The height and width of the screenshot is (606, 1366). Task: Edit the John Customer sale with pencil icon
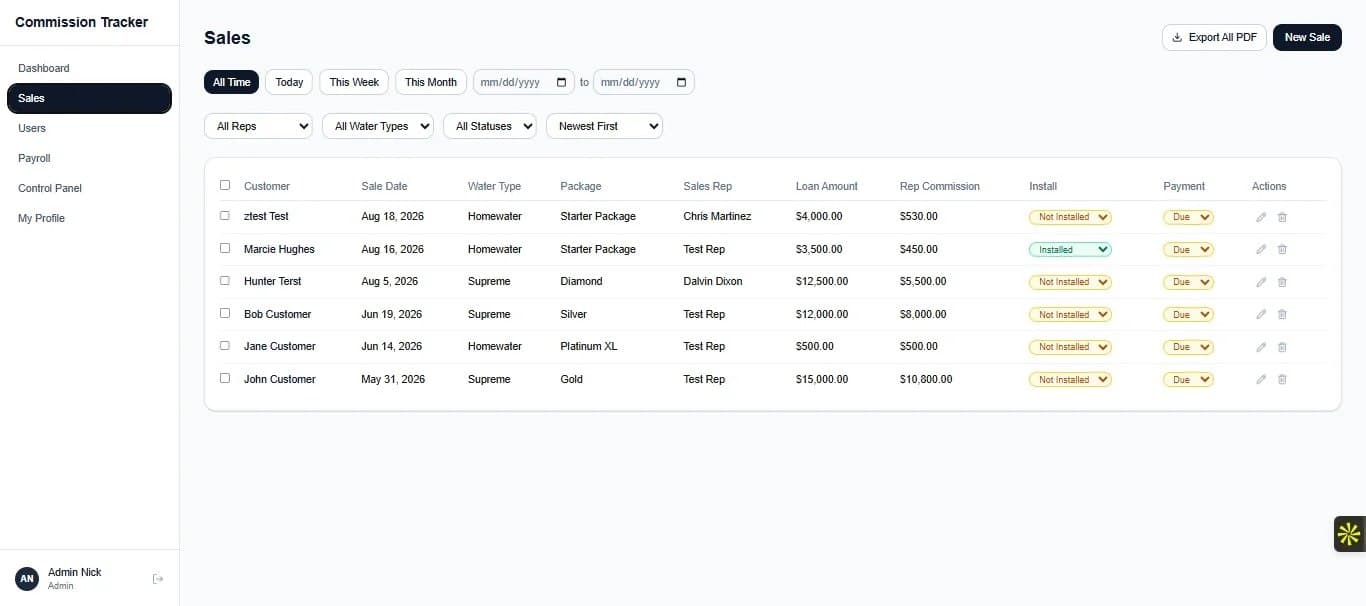point(1261,379)
